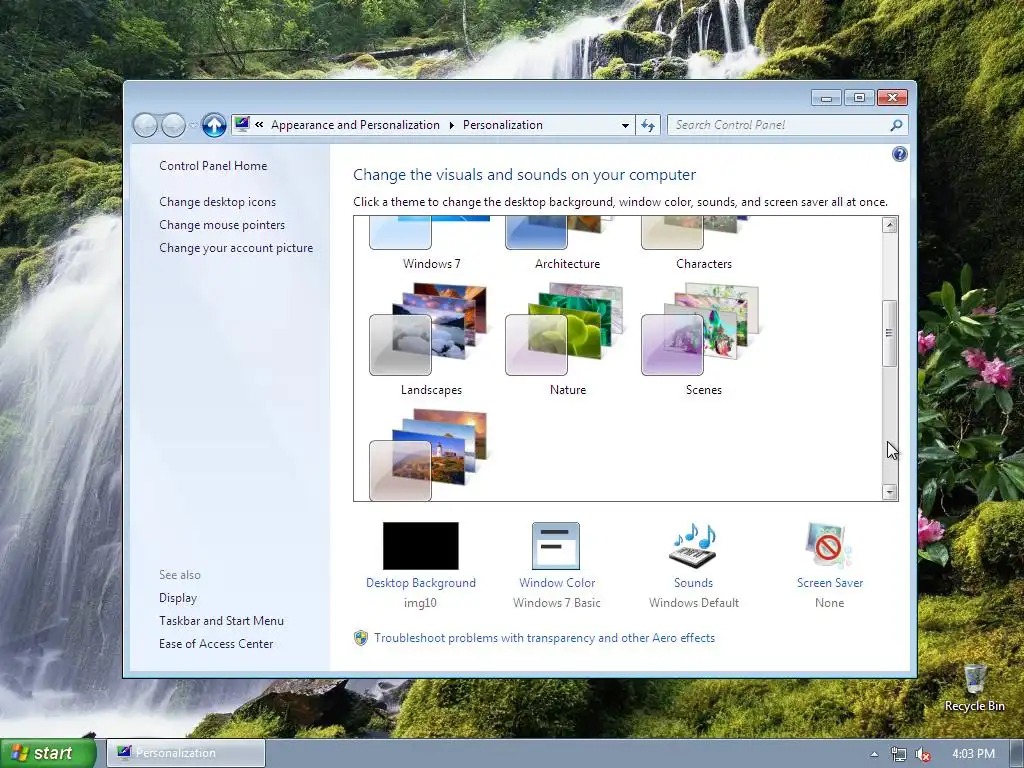Click the Screen Saver text link

[x=829, y=583]
